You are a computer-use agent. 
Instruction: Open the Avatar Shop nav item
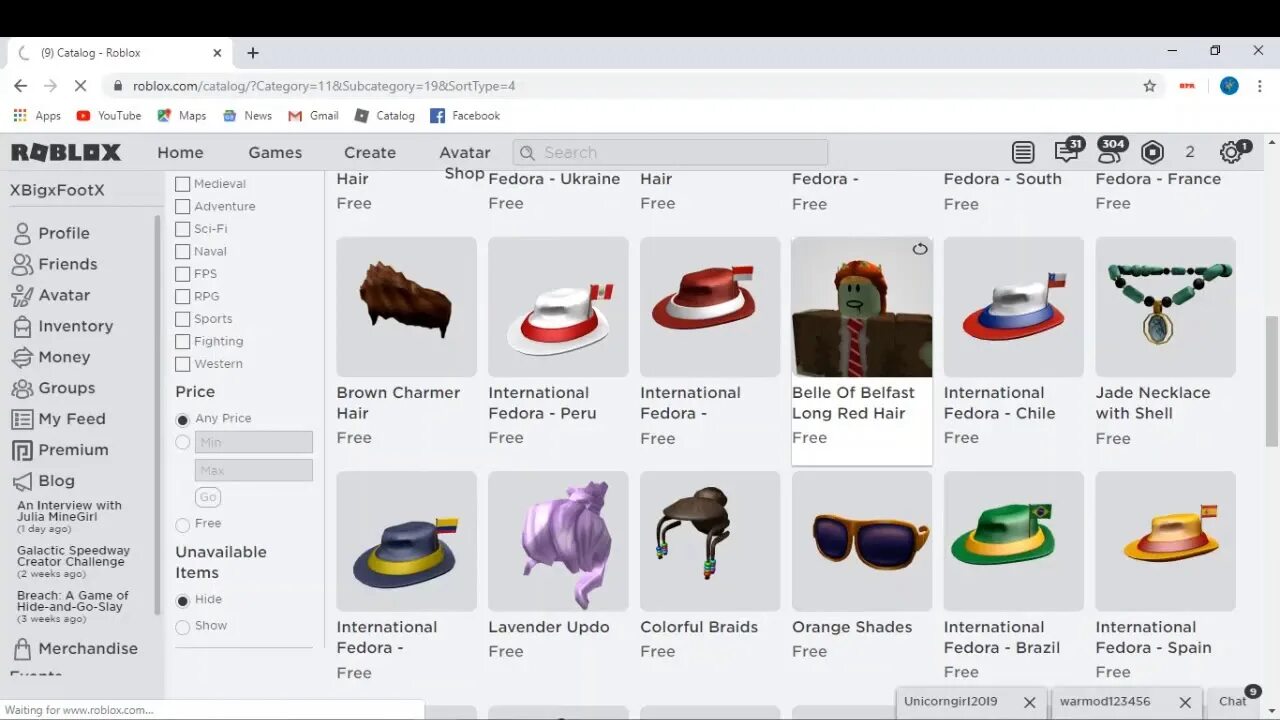click(x=465, y=162)
